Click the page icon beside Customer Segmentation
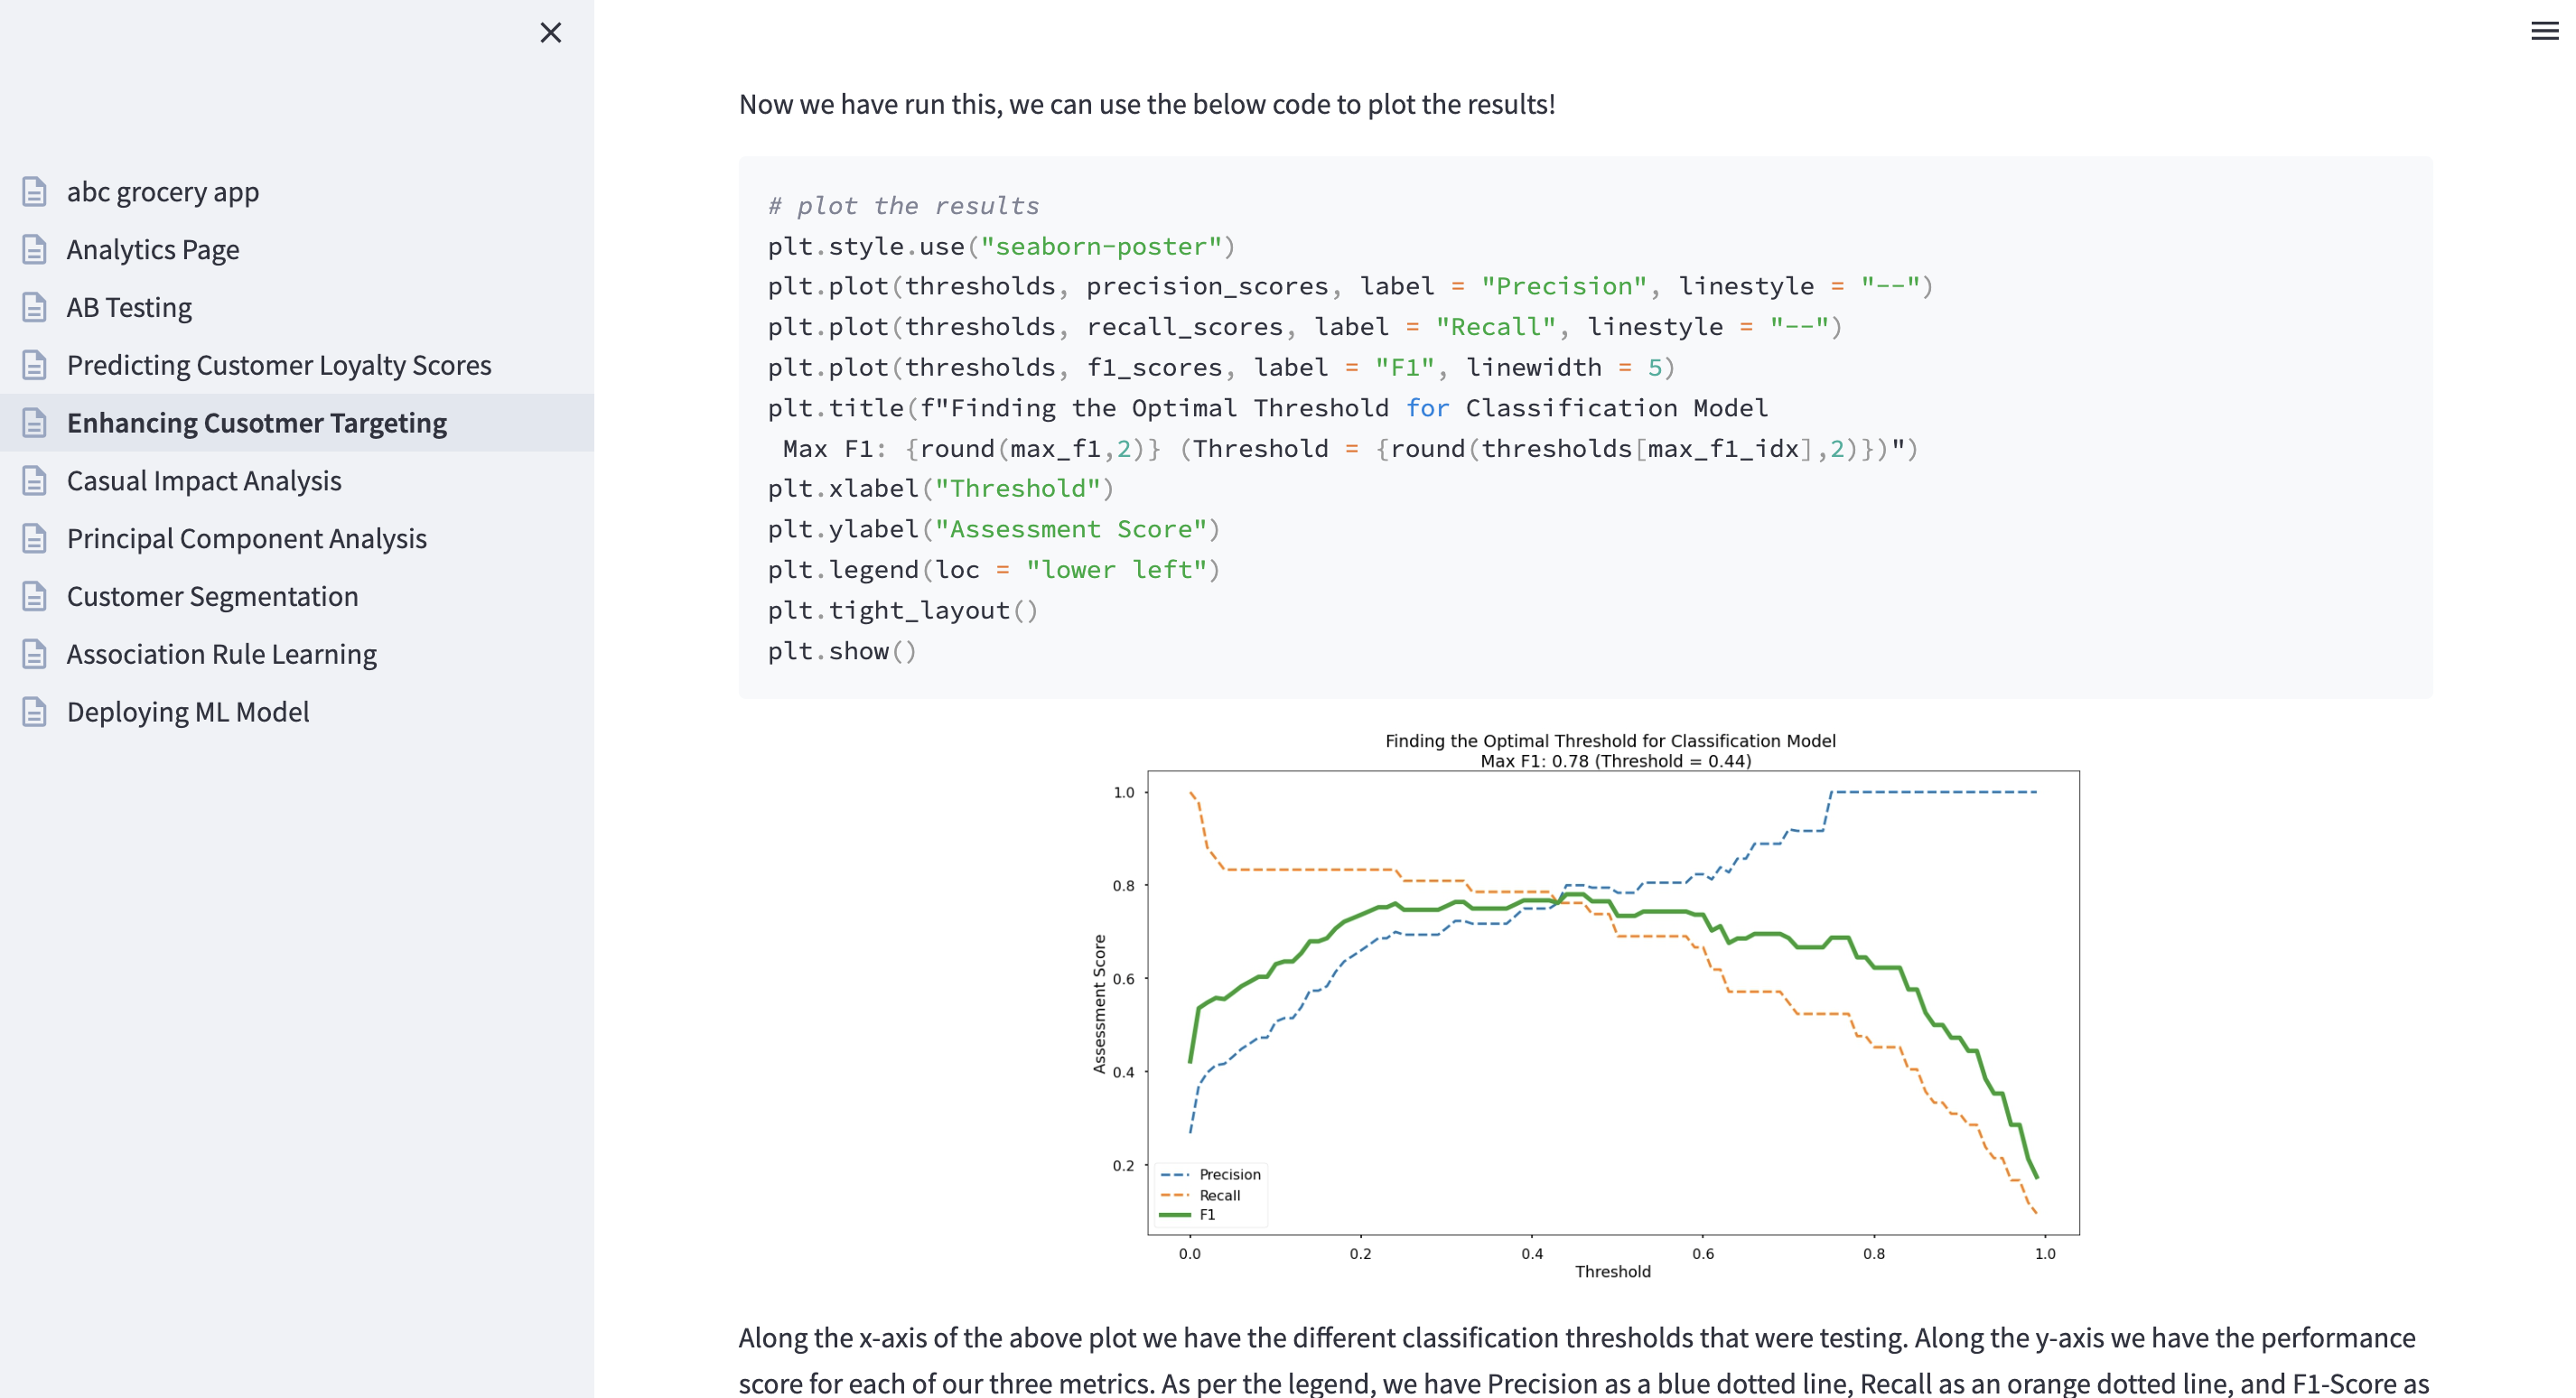The height and width of the screenshot is (1398, 2576). [x=34, y=596]
